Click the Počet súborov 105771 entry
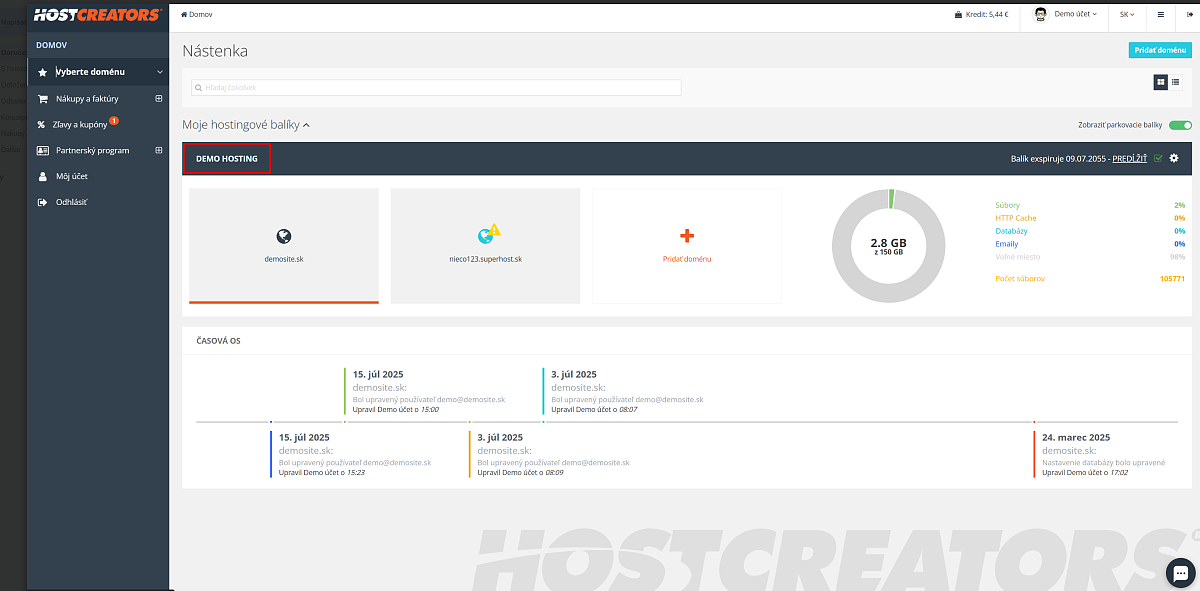1200x591 pixels. (x=1090, y=278)
